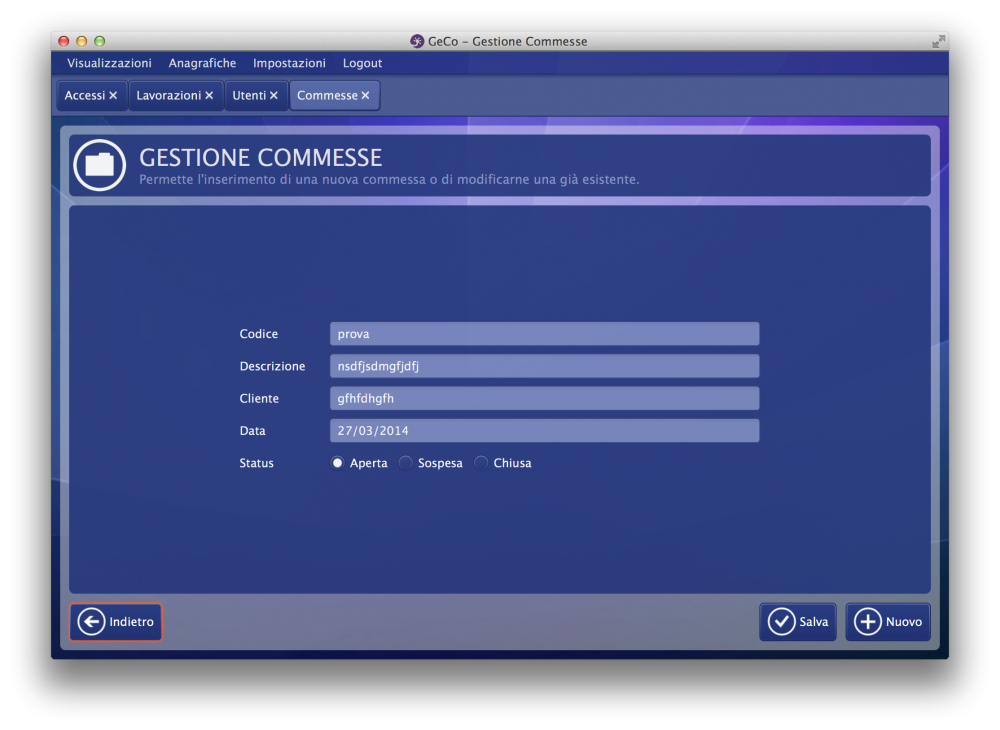Close the Utenti tab with its X
The height and width of the screenshot is (730, 1000).
(274, 96)
